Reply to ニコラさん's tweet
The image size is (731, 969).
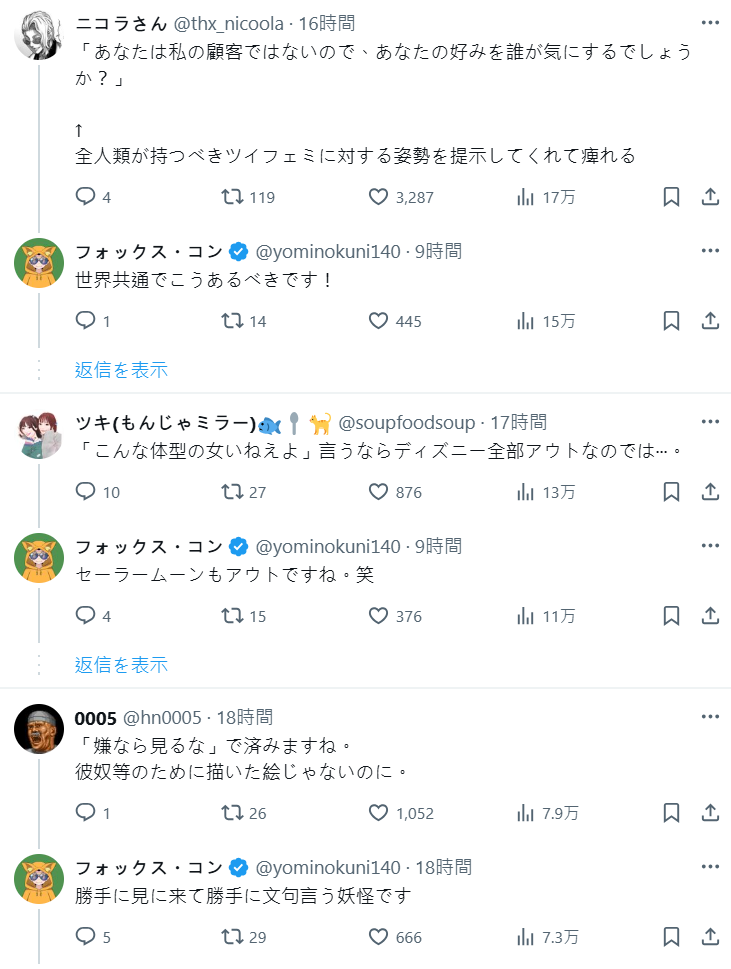click(x=86, y=197)
